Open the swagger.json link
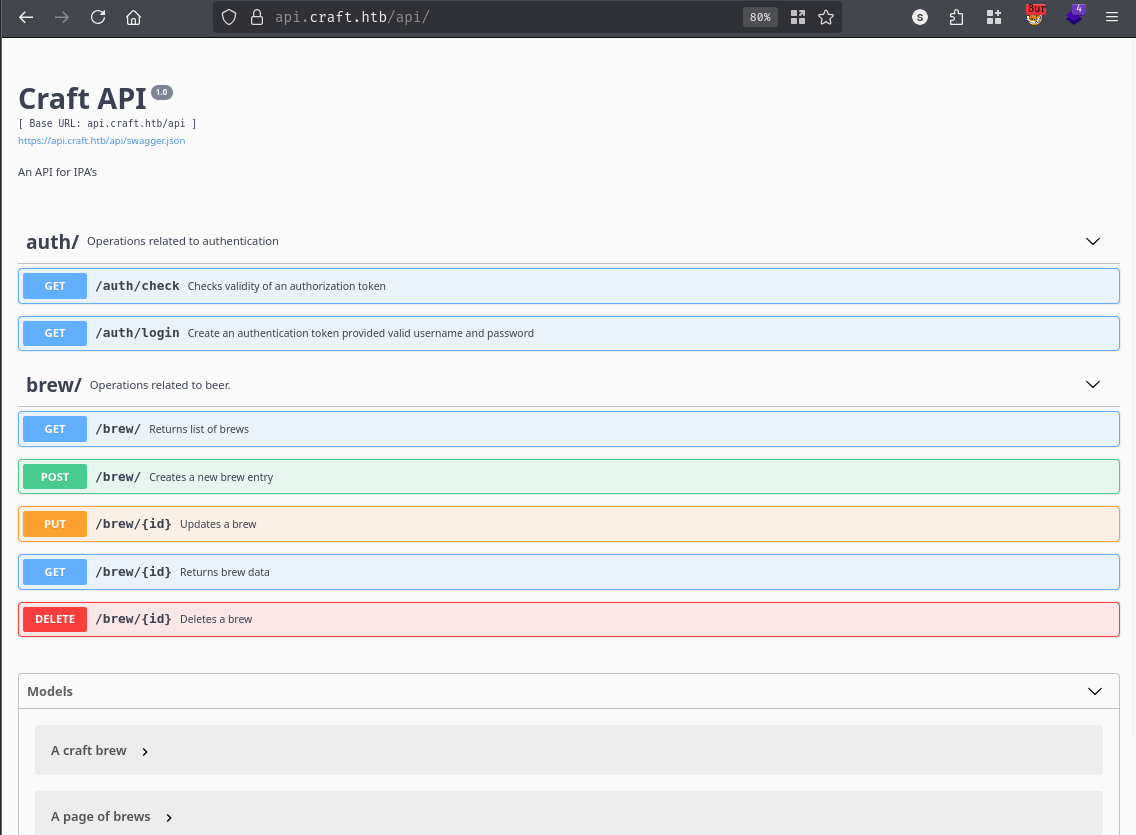The image size is (1136, 835). (101, 141)
